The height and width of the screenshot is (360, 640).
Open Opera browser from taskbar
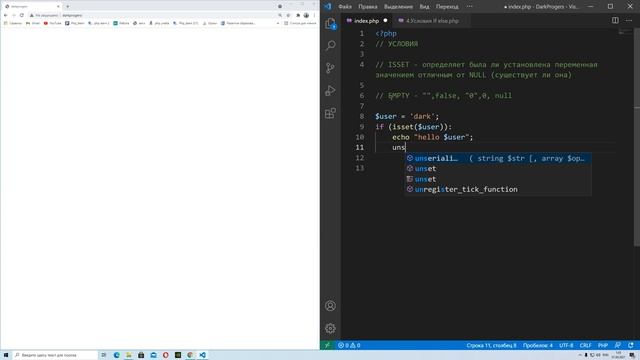tap(165, 355)
